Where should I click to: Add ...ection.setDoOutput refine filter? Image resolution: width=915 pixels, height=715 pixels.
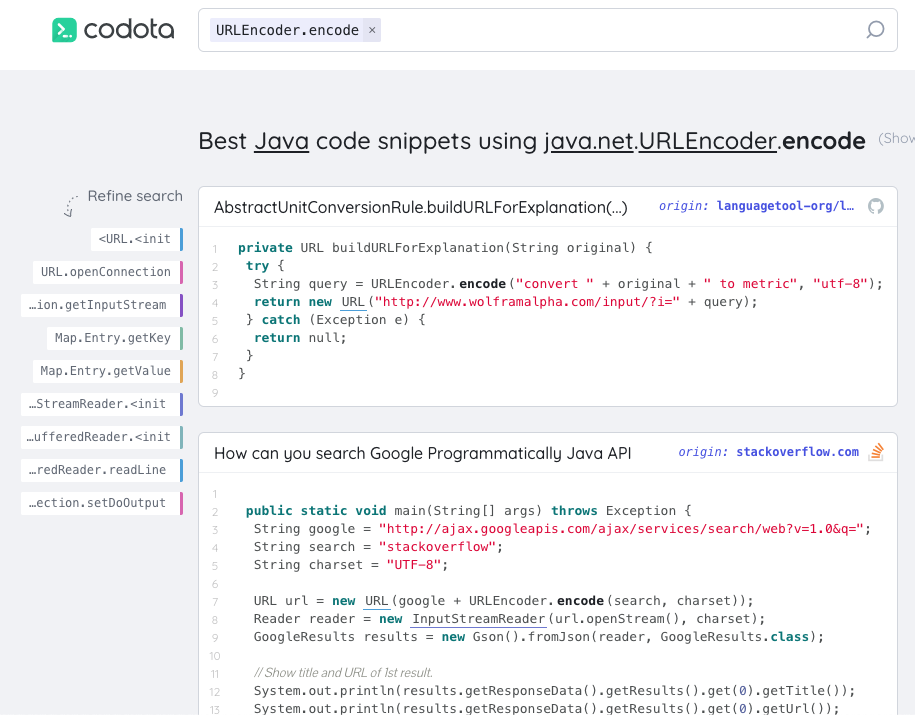97,503
